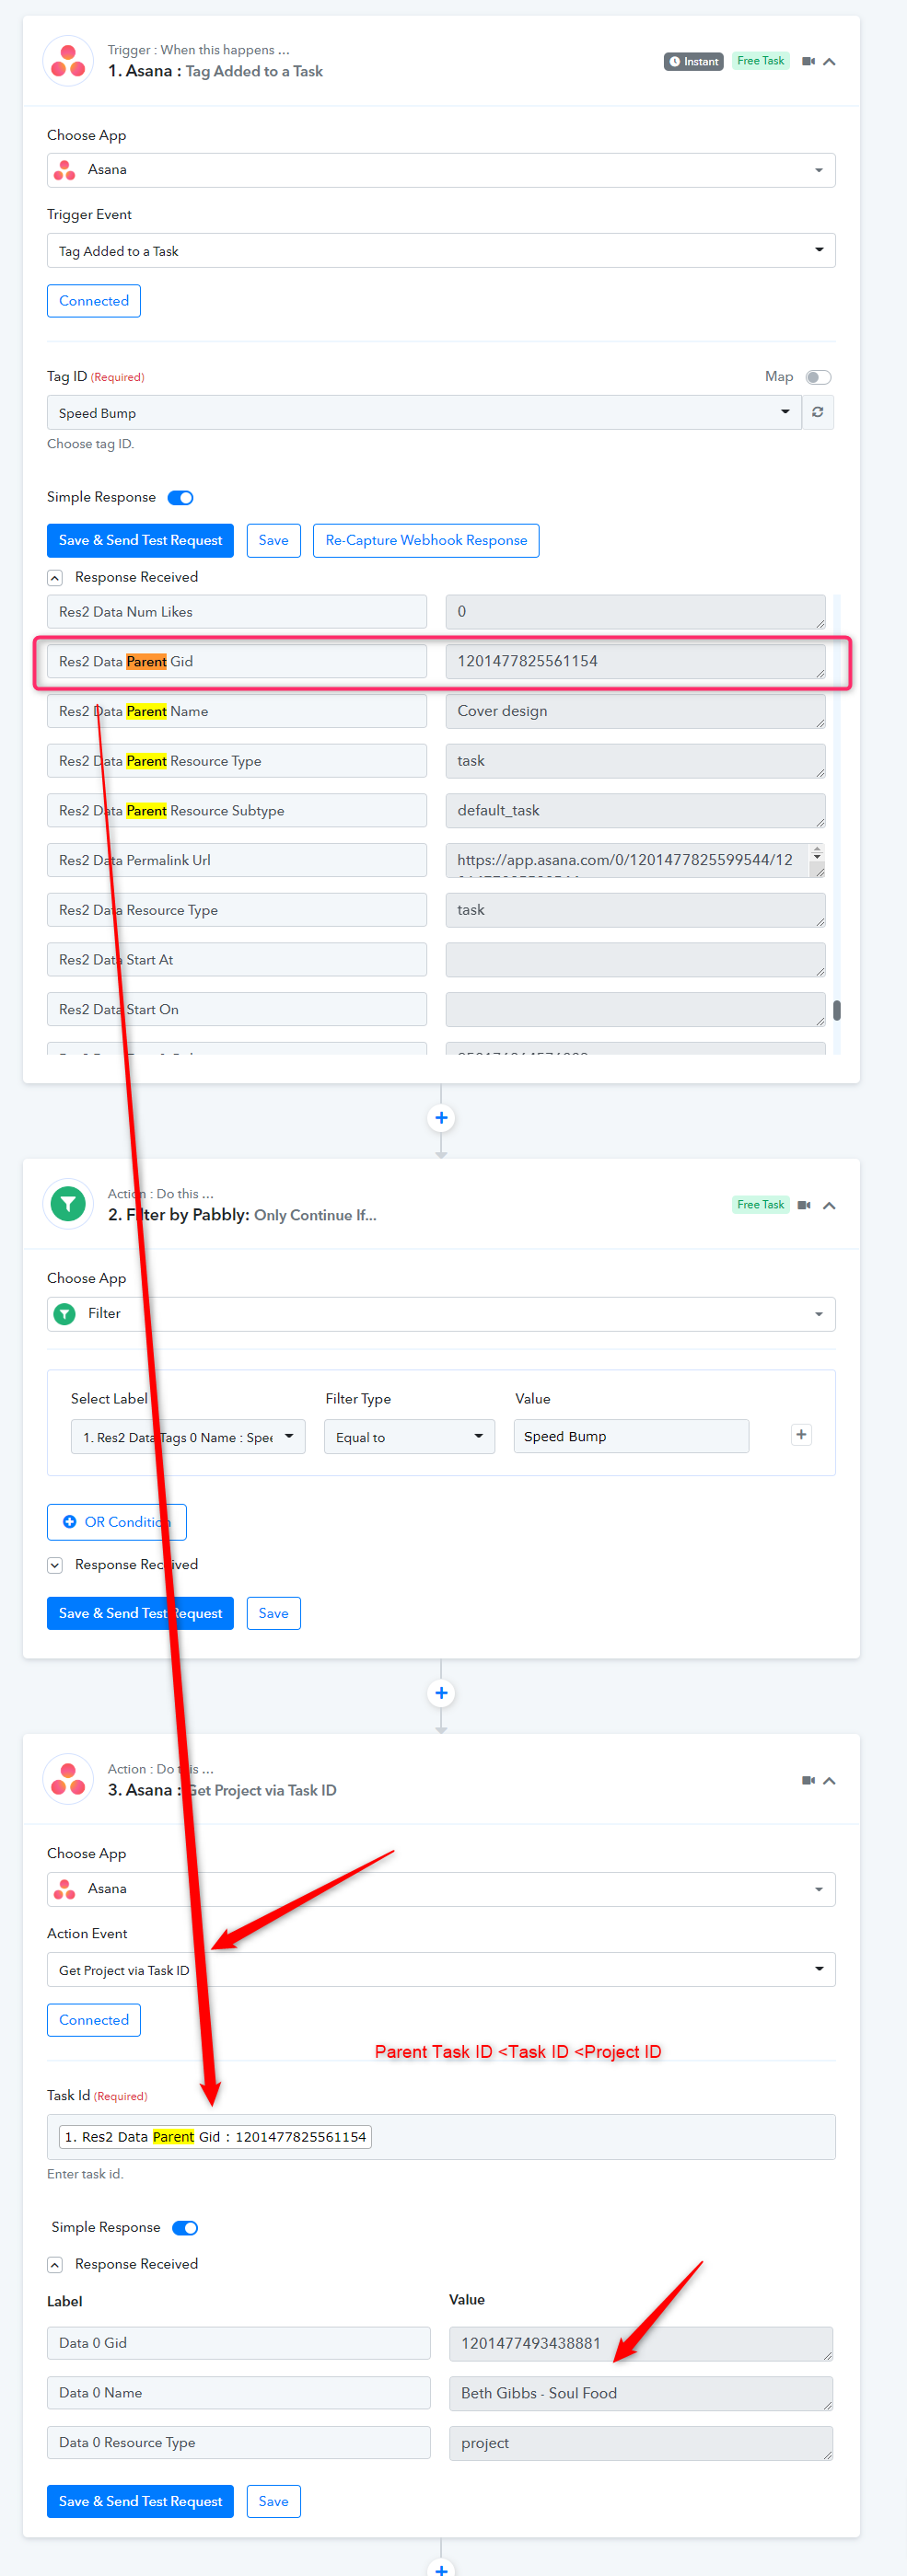
Task: Click Save button in step 2
Action: pyautogui.click(x=273, y=1613)
